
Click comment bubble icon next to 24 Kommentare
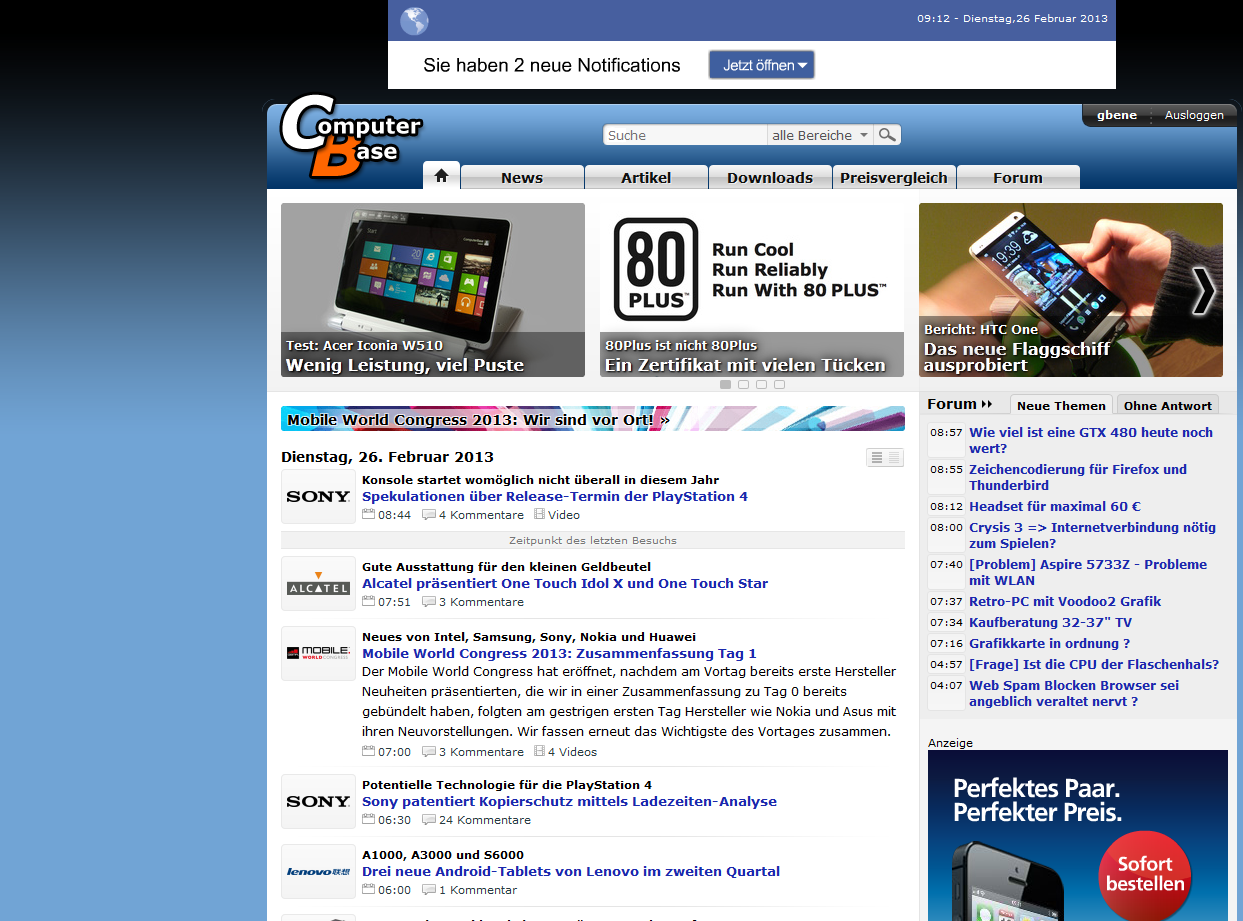click(x=429, y=820)
